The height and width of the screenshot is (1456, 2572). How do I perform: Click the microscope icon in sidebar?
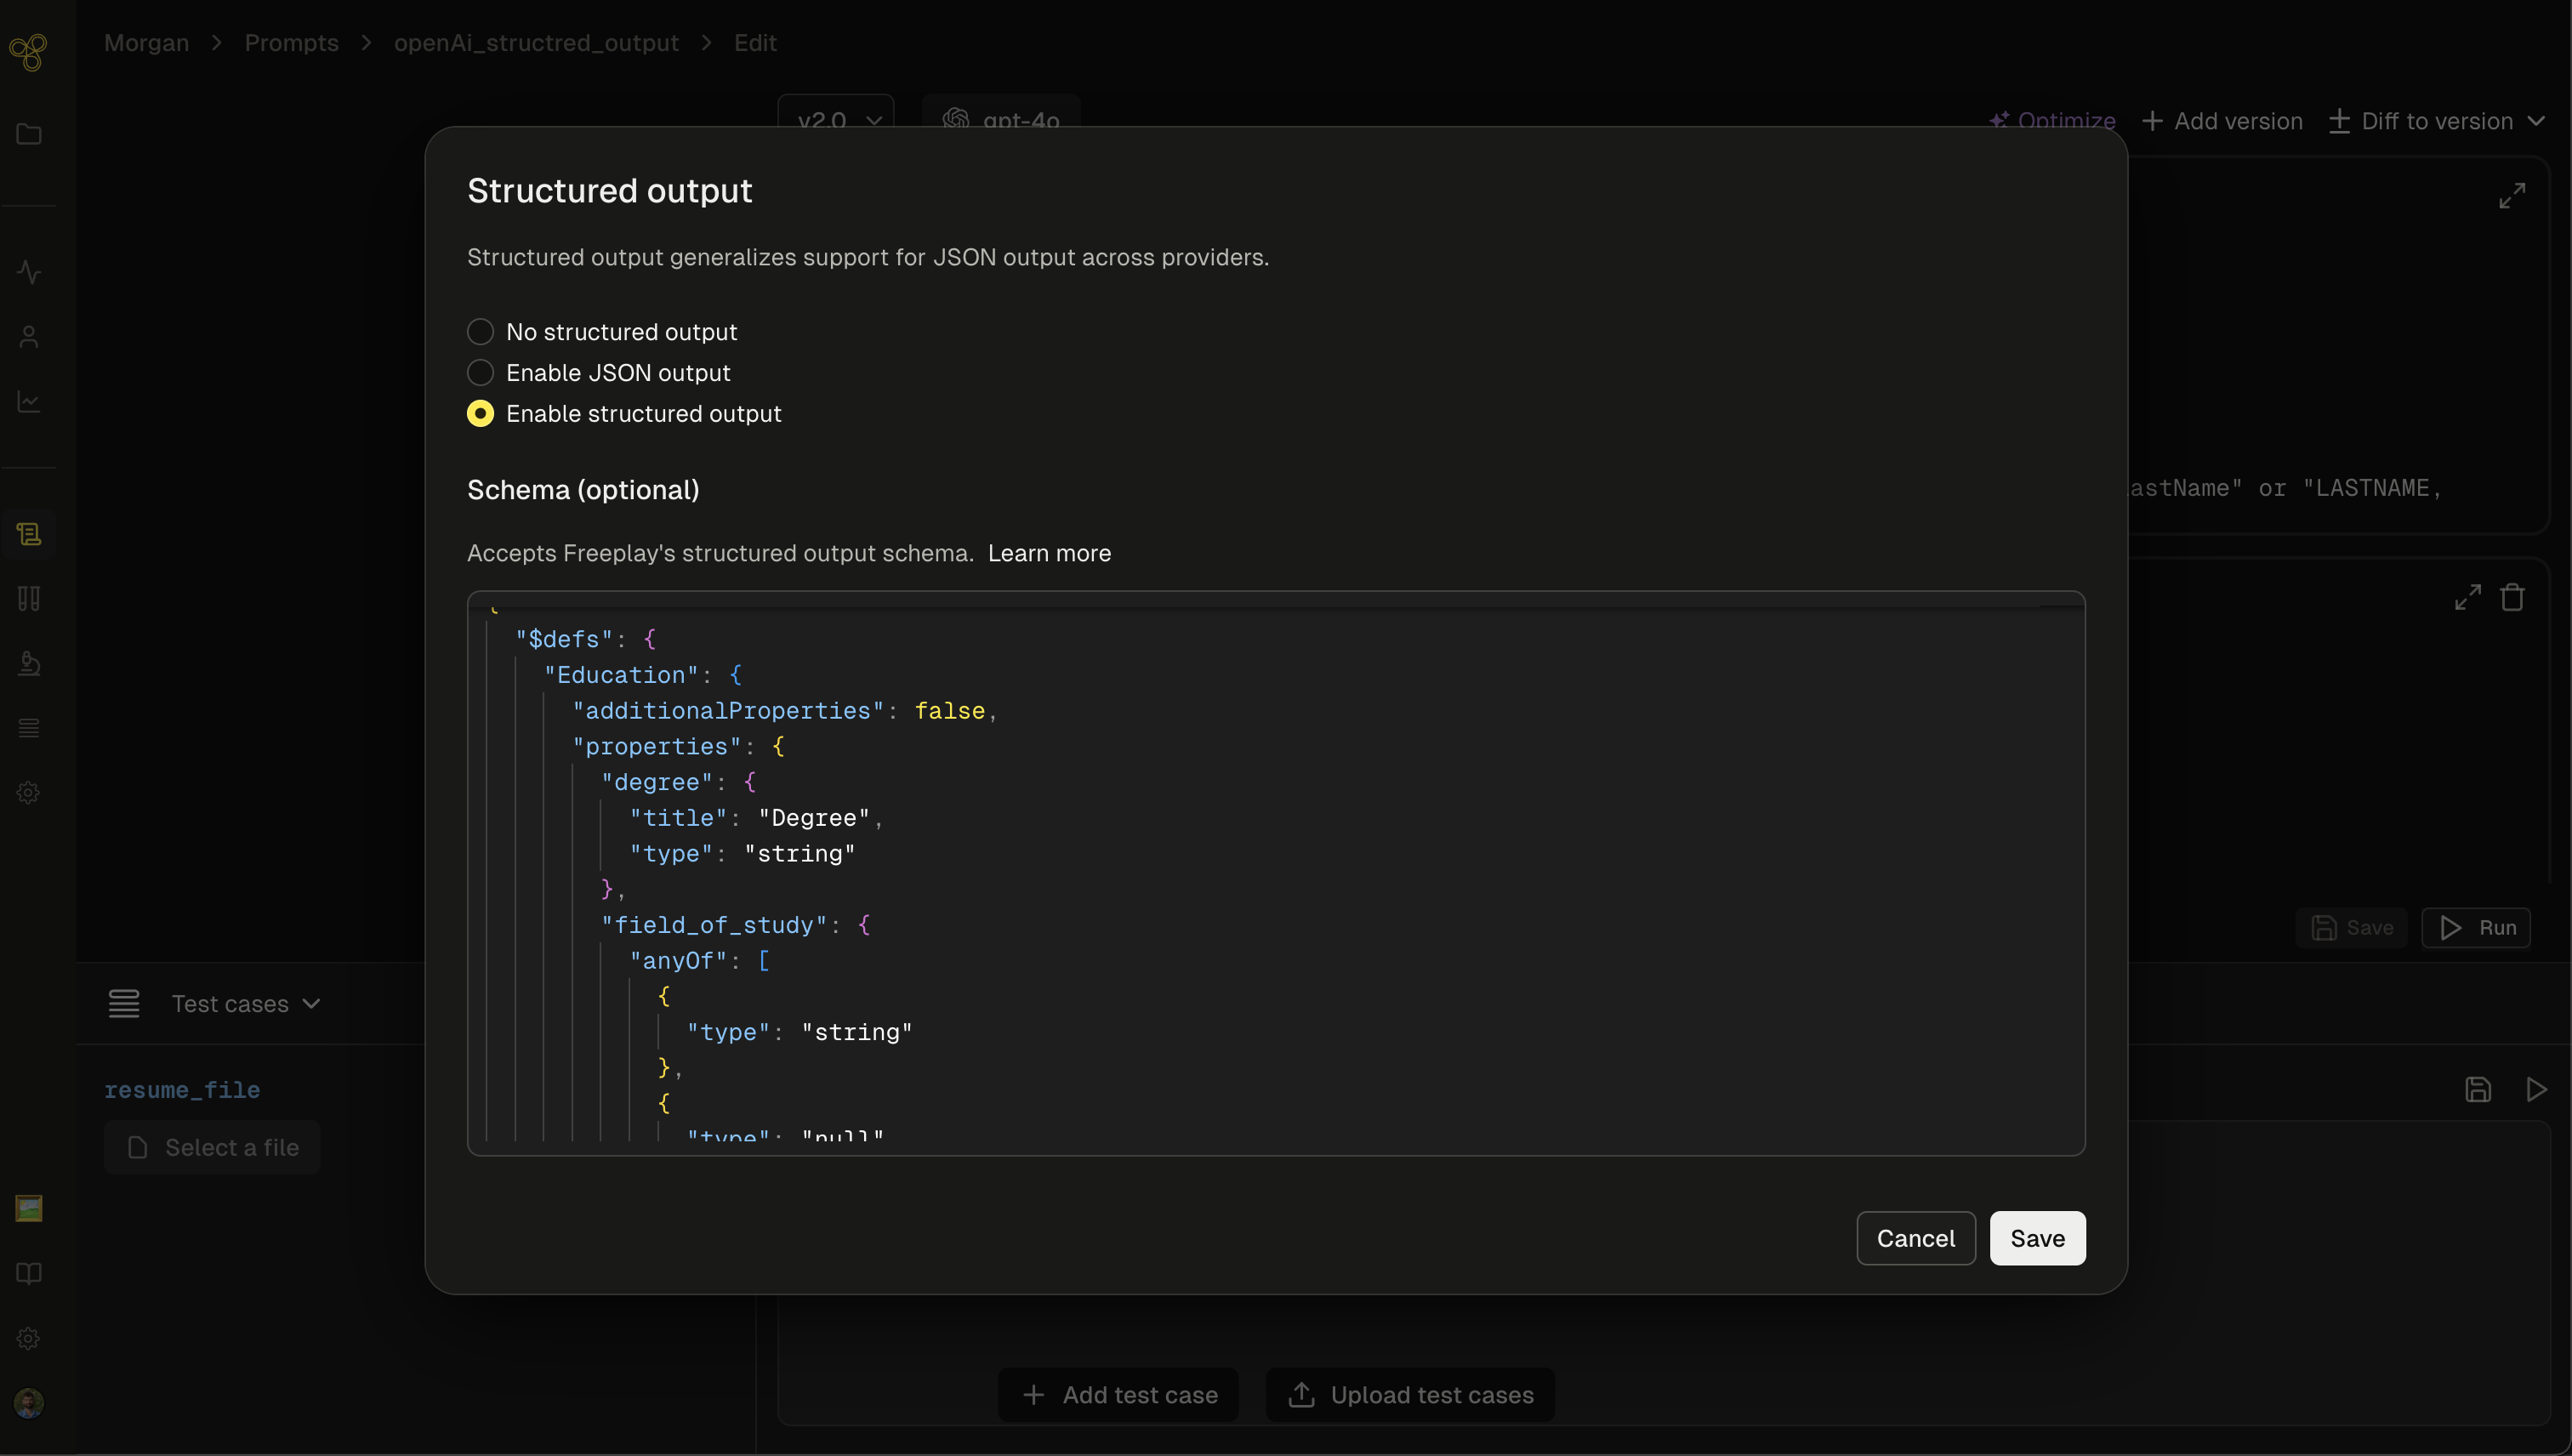click(29, 663)
